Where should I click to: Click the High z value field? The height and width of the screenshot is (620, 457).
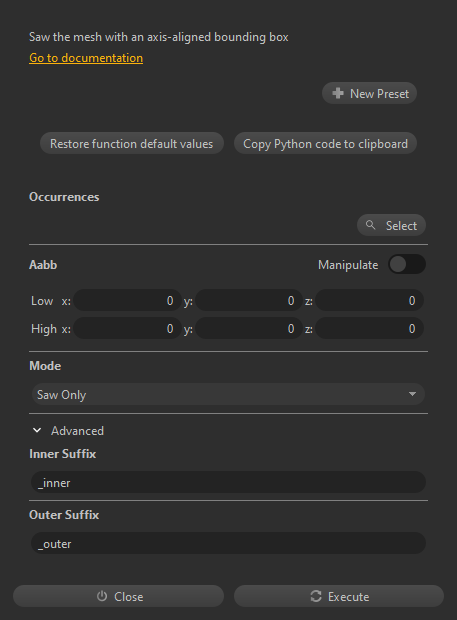click(369, 329)
